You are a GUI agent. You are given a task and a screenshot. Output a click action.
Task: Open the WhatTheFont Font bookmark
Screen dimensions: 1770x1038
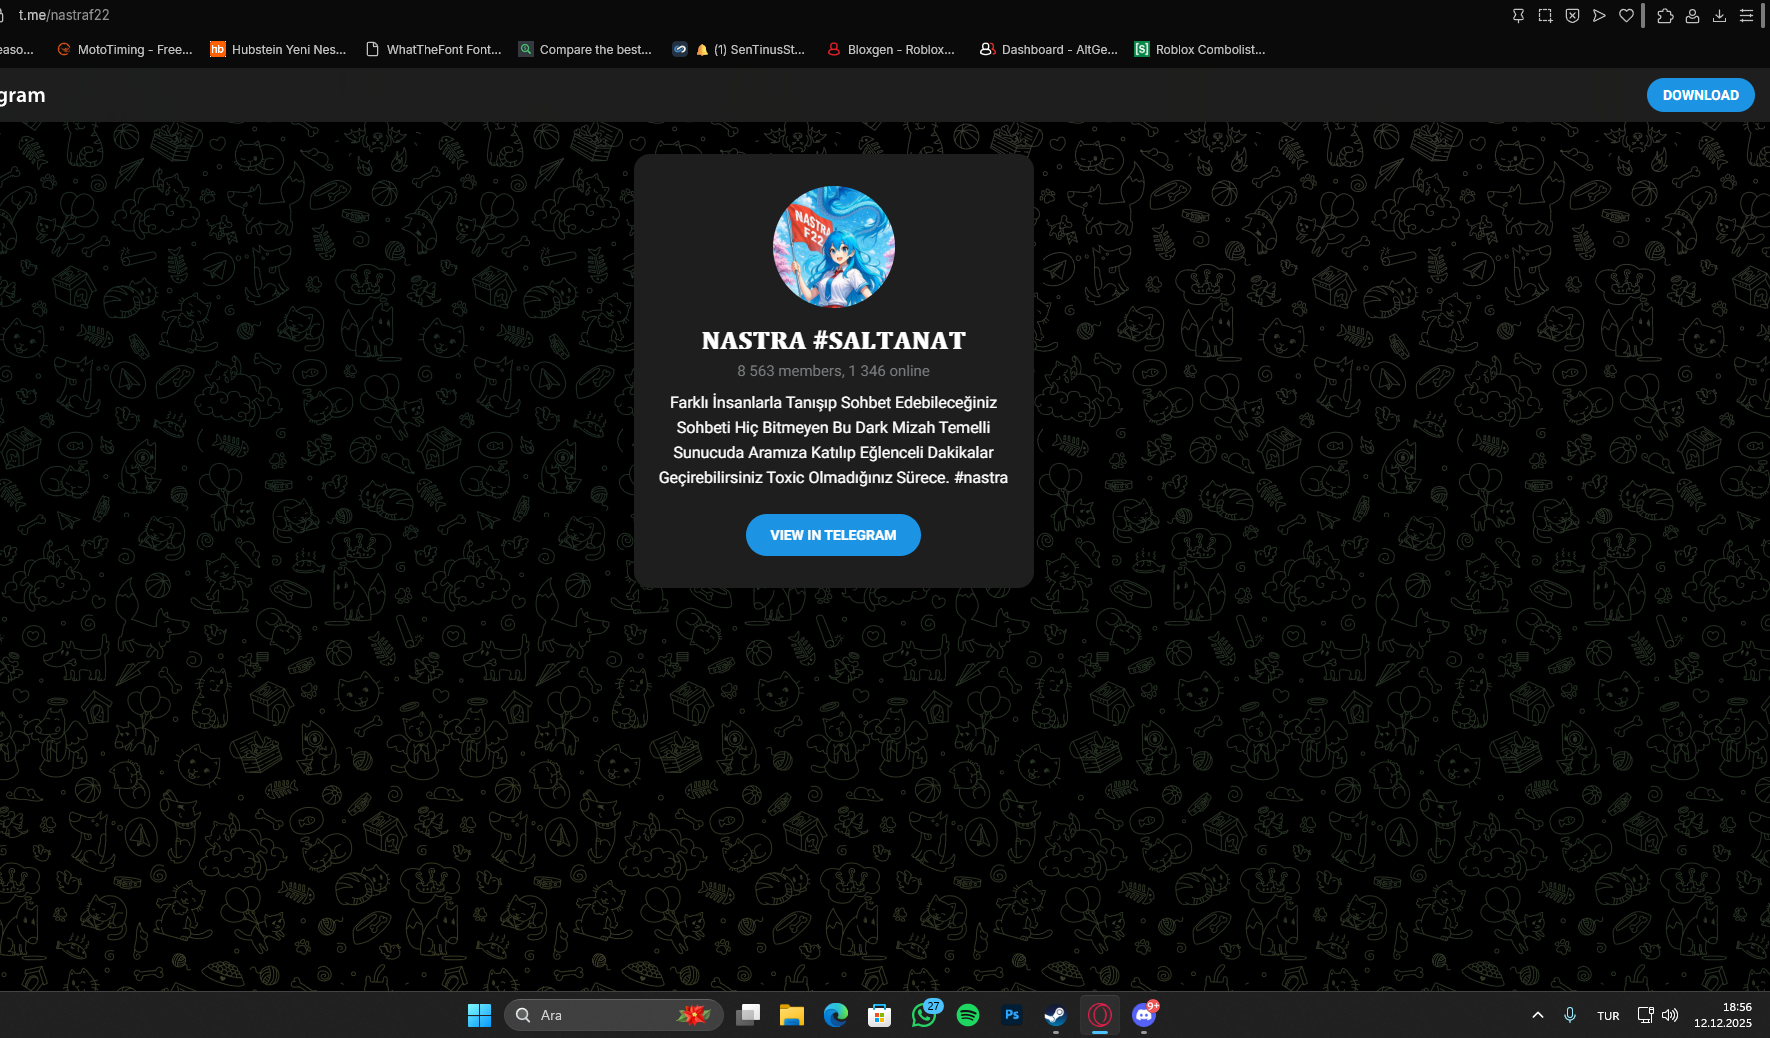pyautogui.click(x=434, y=49)
